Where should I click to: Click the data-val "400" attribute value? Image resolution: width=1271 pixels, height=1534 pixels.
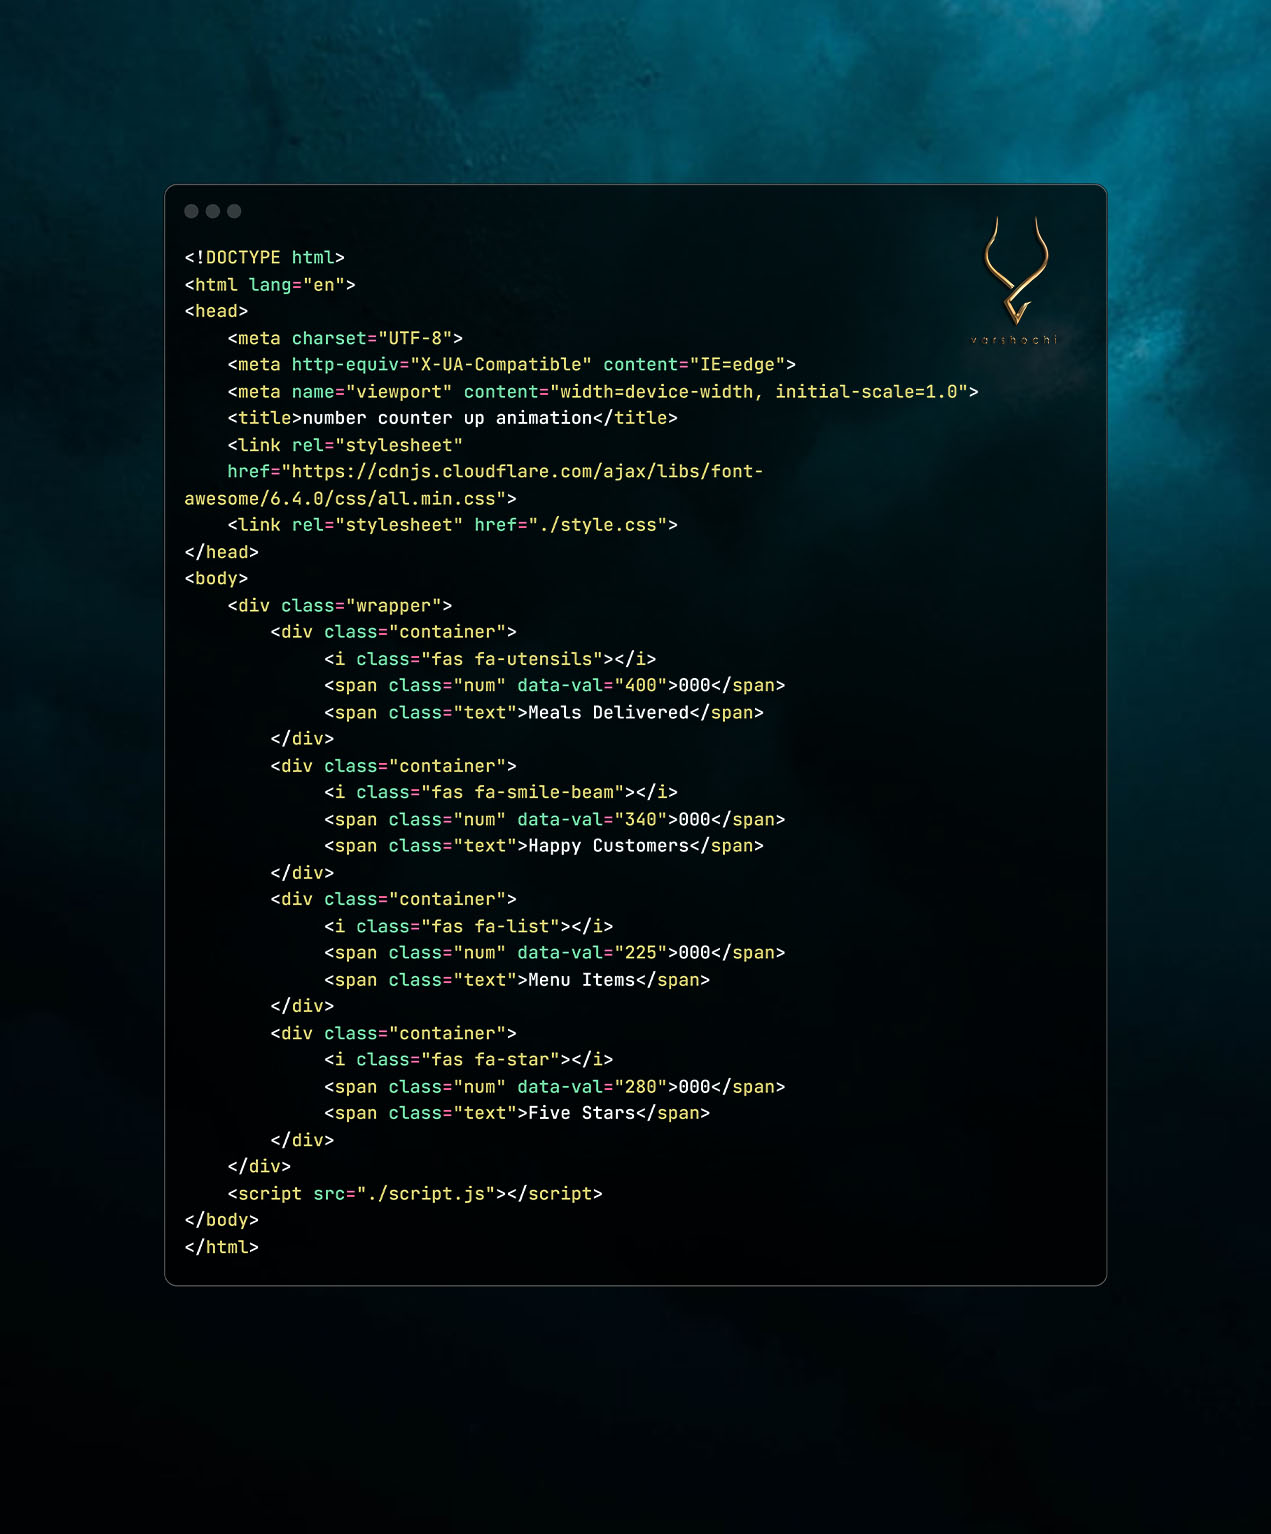click(x=640, y=686)
